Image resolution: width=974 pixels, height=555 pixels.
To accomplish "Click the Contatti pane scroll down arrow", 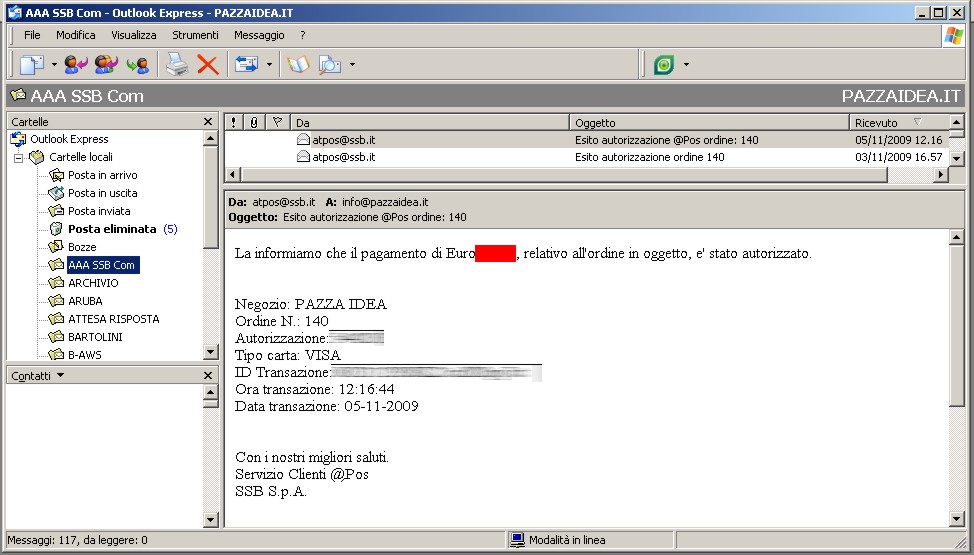I will [211, 520].
